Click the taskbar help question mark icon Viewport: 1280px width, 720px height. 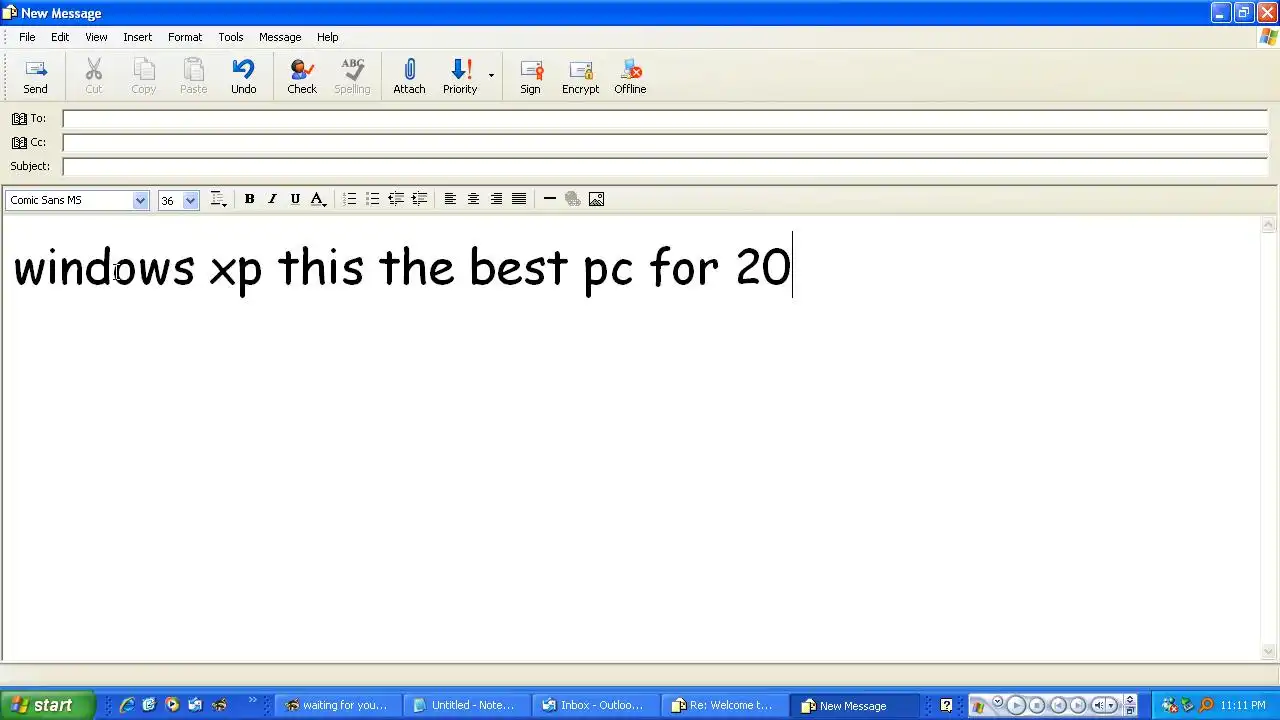tap(946, 705)
